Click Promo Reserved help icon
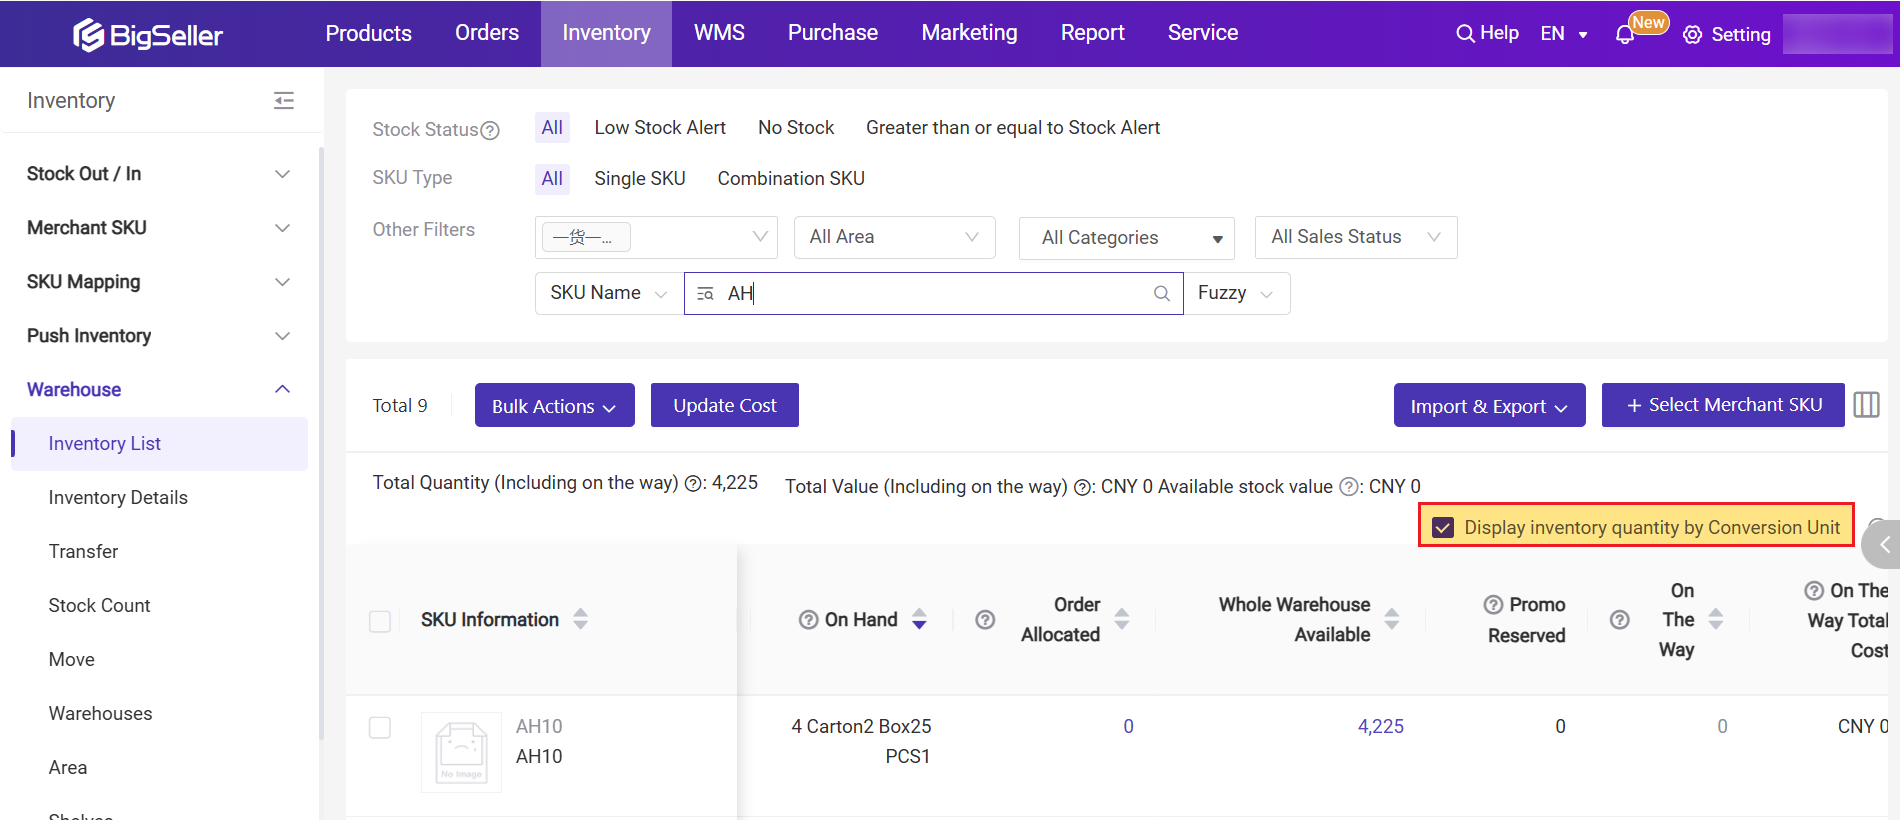 [x=1493, y=605]
